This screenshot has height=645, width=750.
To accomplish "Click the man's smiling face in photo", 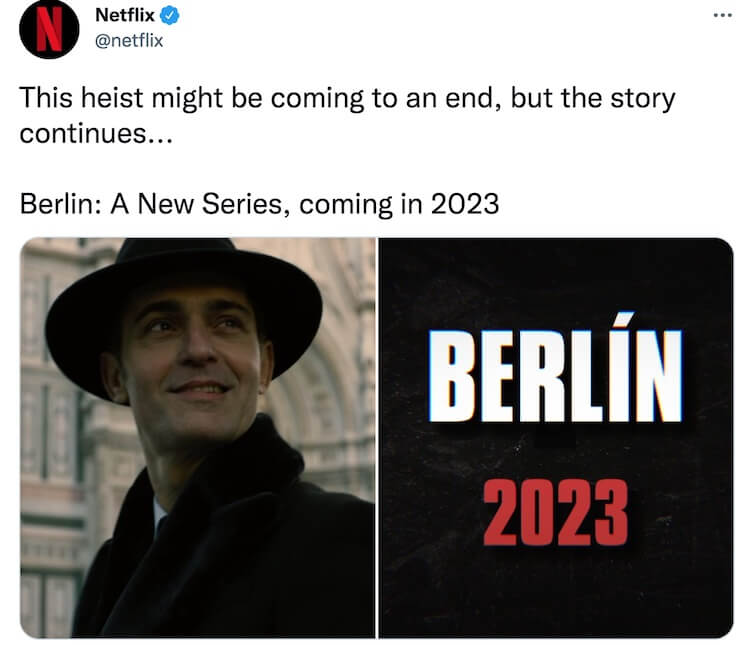I will 191,364.
